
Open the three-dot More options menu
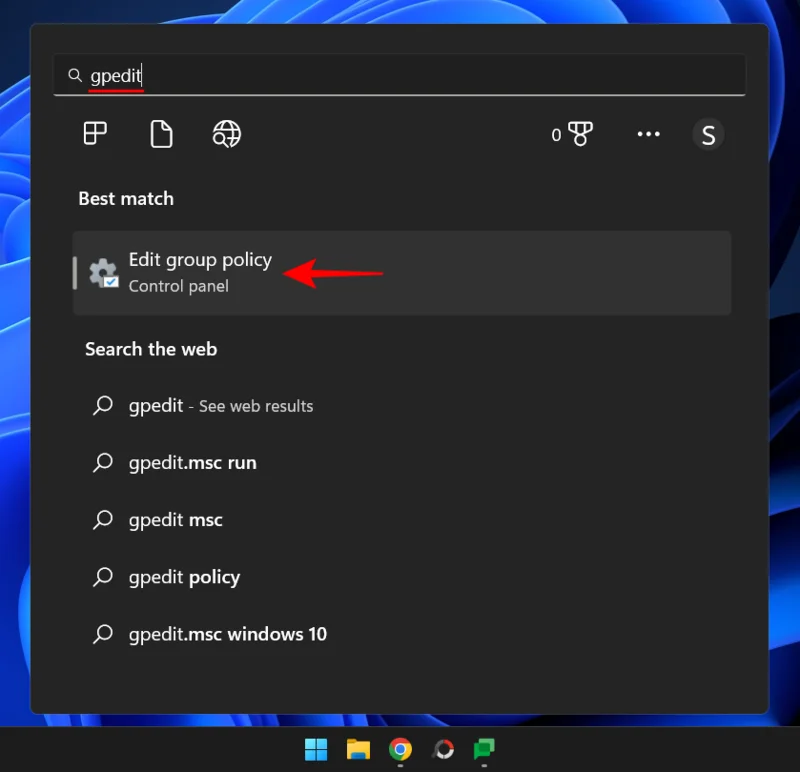[x=648, y=134]
